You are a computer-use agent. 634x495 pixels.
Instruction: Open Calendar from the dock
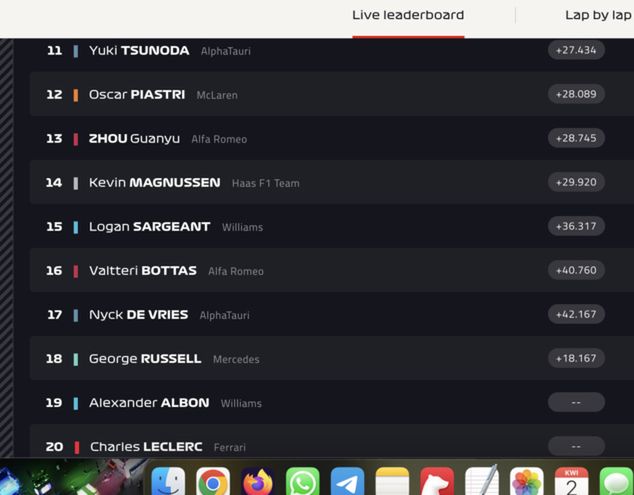click(x=572, y=482)
